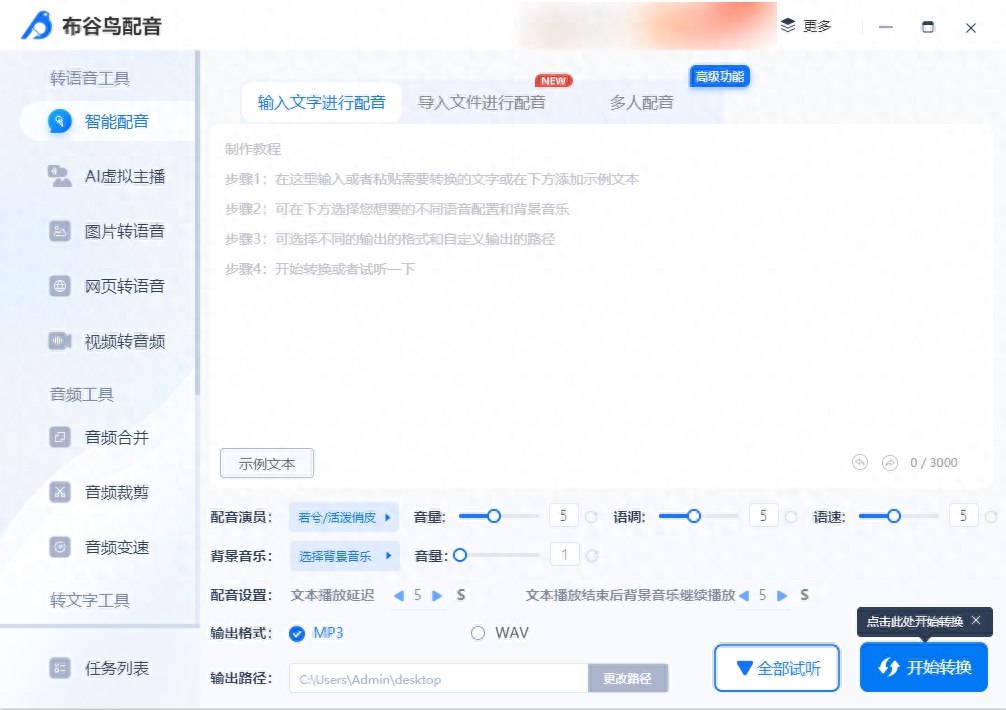
Task: Increase 文本播放延迟 with right arrow
Action: (437, 596)
